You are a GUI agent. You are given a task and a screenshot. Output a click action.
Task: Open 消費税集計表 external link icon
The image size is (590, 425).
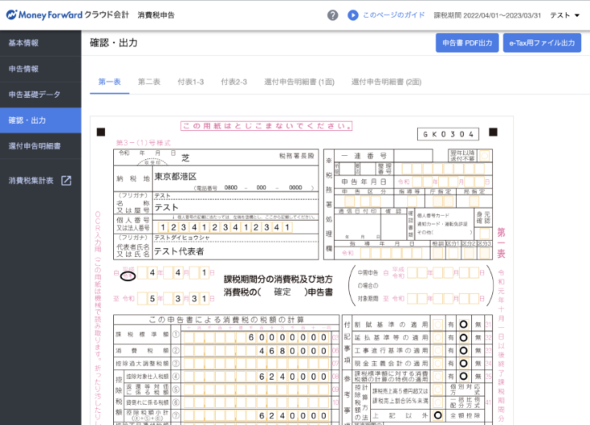tap(66, 181)
